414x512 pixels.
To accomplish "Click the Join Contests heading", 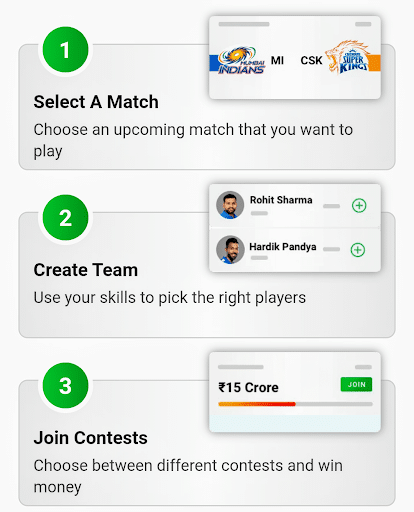I will (90, 438).
